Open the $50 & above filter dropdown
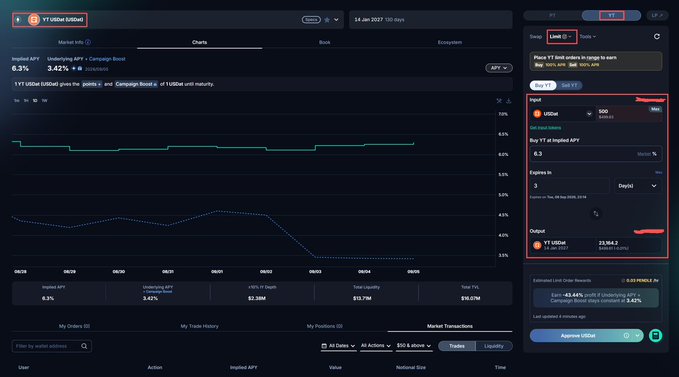Viewport: 679px width, 377px height. (x=414, y=346)
